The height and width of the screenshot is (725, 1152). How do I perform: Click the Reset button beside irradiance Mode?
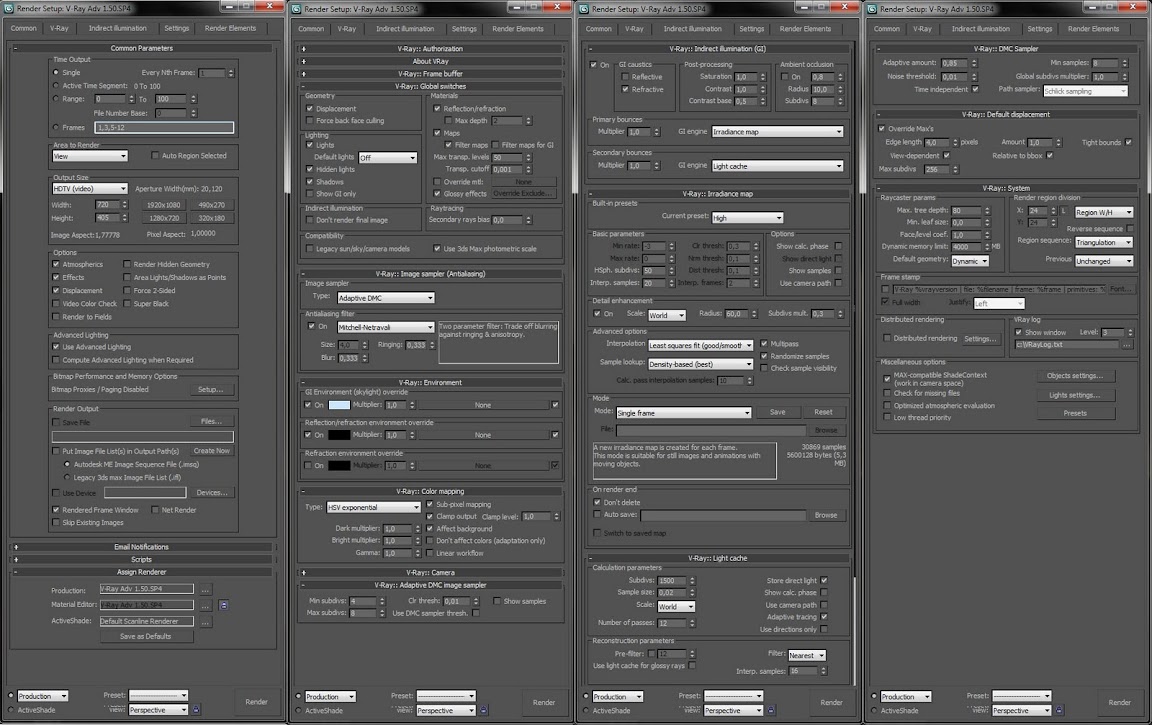click(823, 412)
